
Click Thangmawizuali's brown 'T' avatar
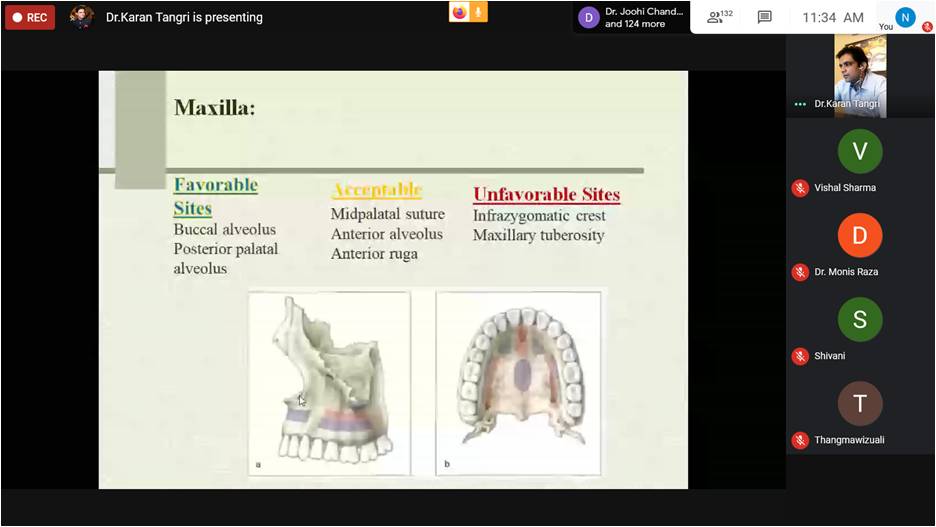[x=860, y=403]
